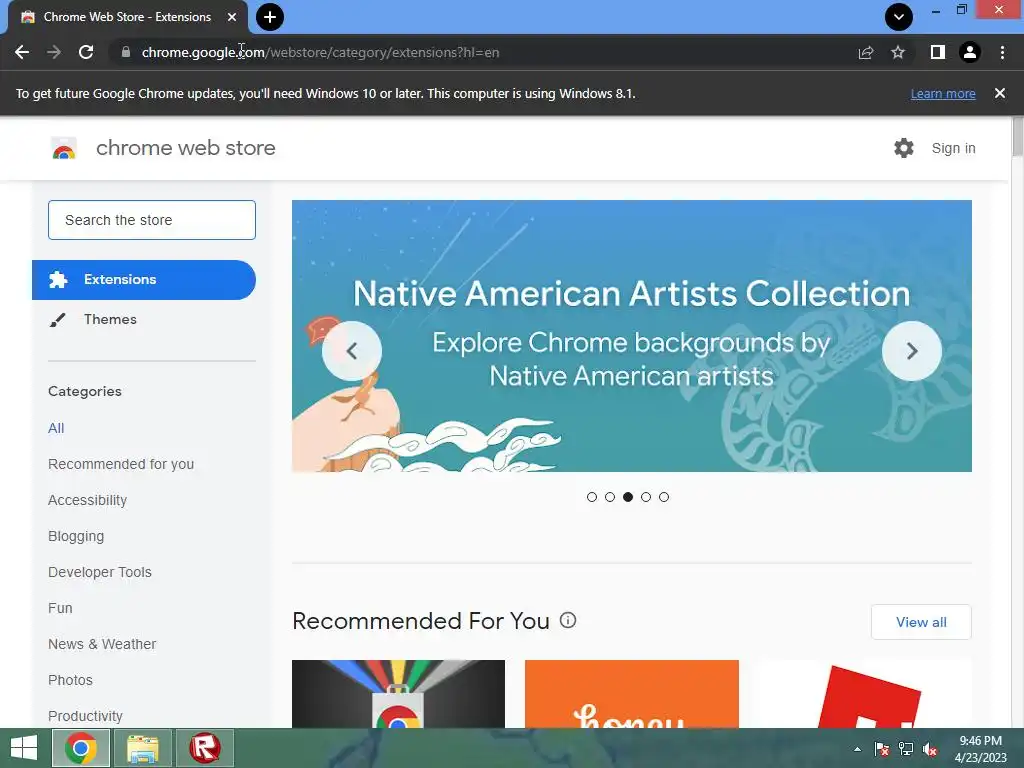1024x768 pixels.
Task: Dismiss the Windows update notification bar
Action: 1000,93
